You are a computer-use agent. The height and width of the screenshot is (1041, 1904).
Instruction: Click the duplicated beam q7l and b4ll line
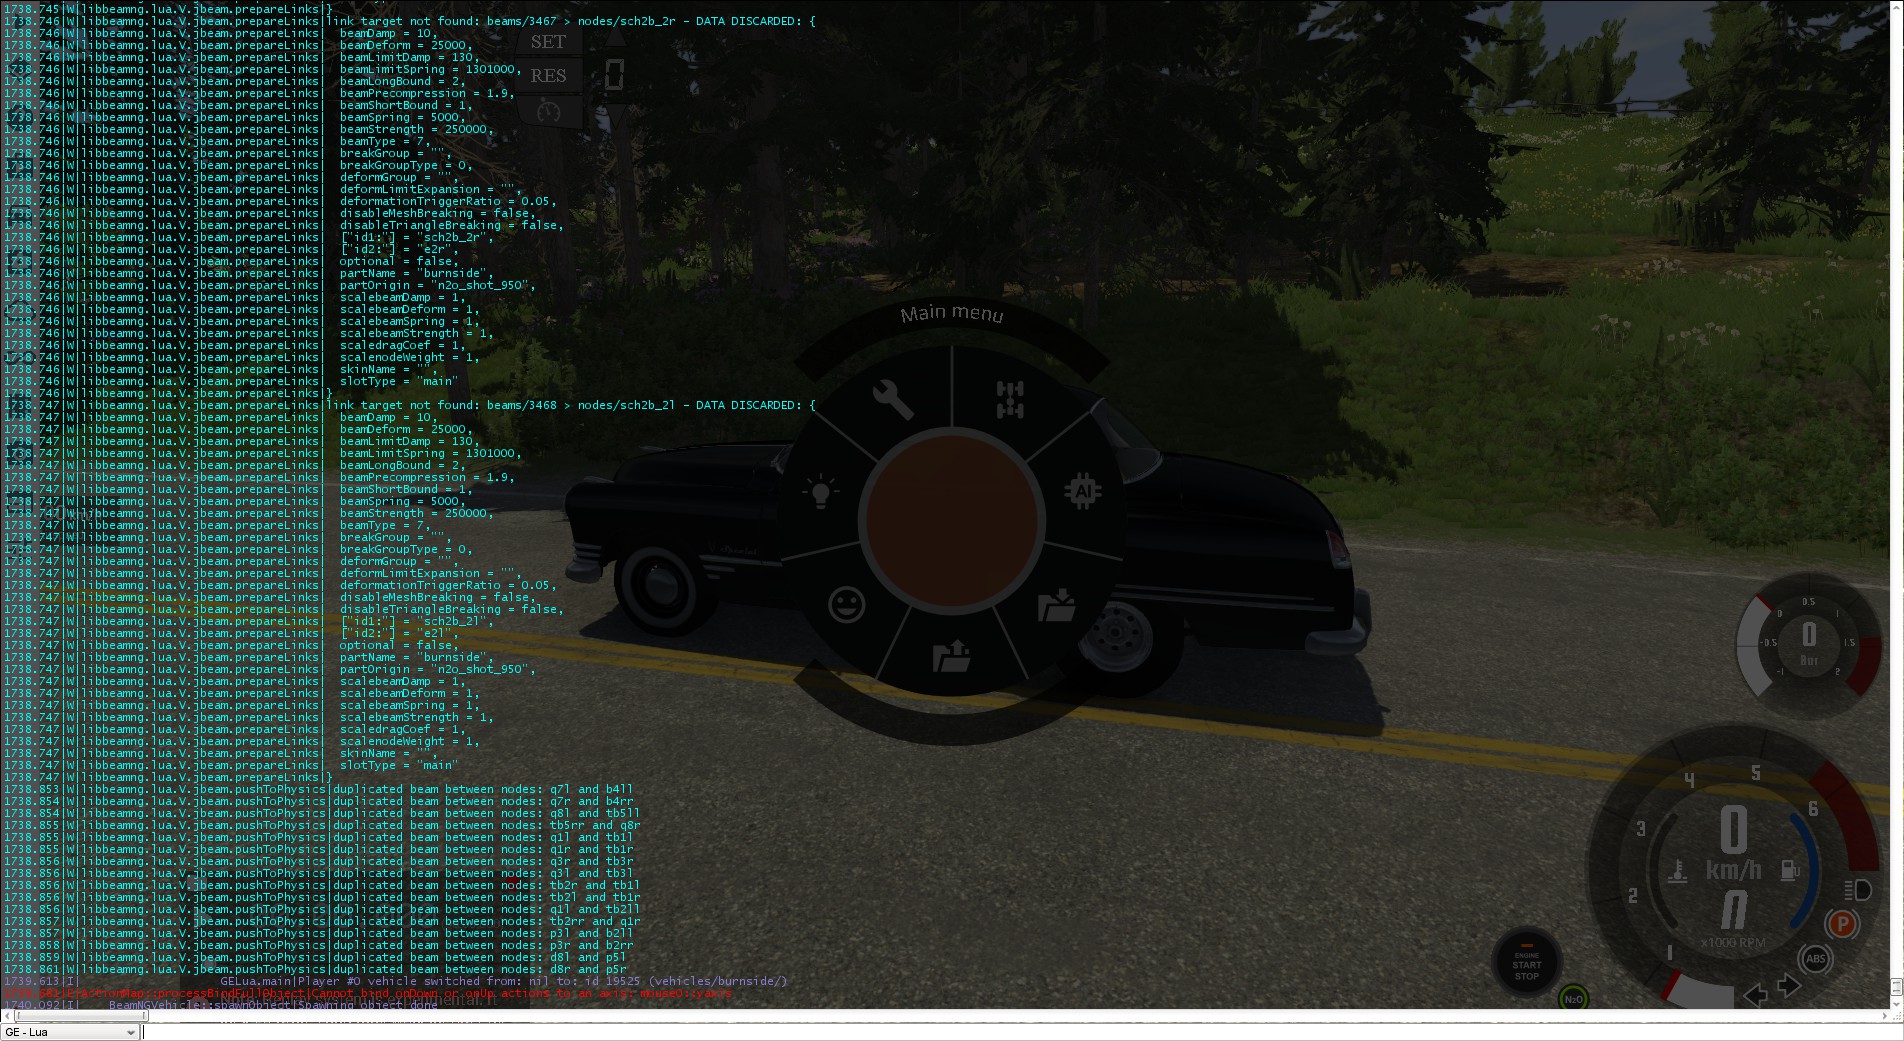click(x=318, y=789)
